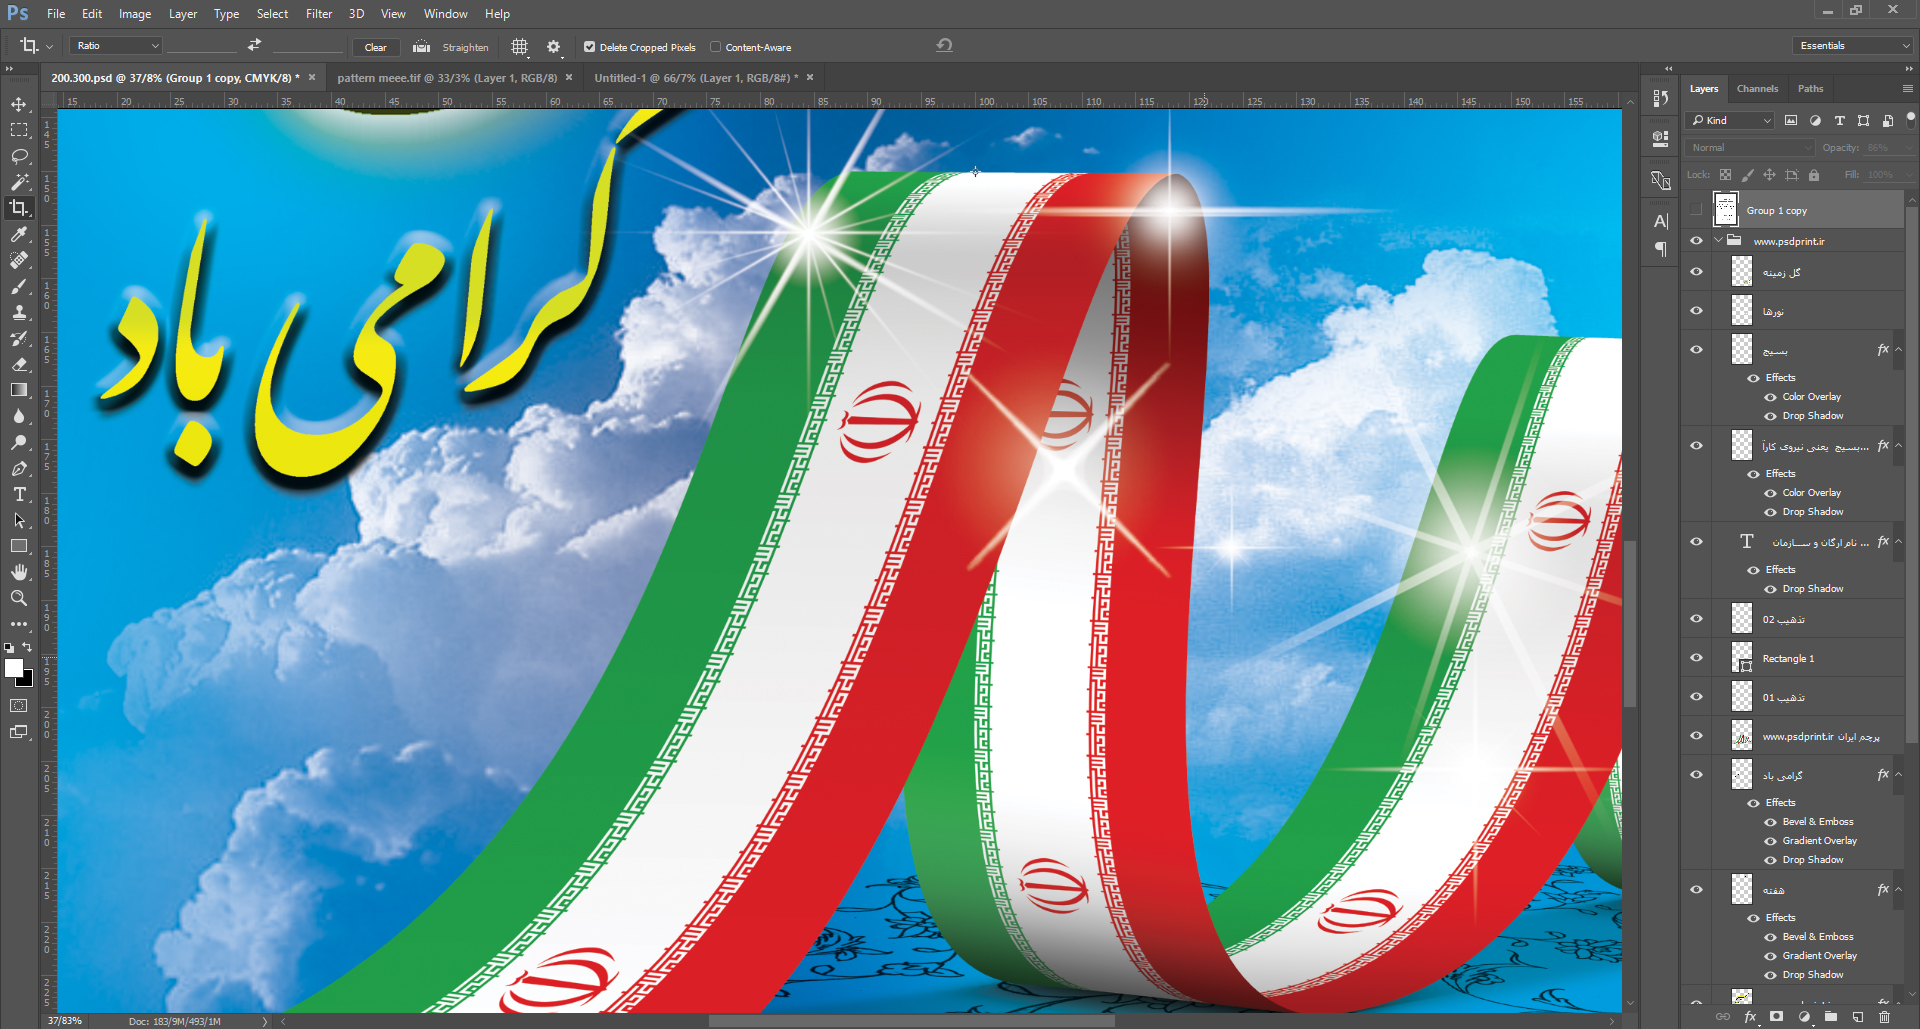Switch to pattern meee.tif document tab

(x=447, y=78)
